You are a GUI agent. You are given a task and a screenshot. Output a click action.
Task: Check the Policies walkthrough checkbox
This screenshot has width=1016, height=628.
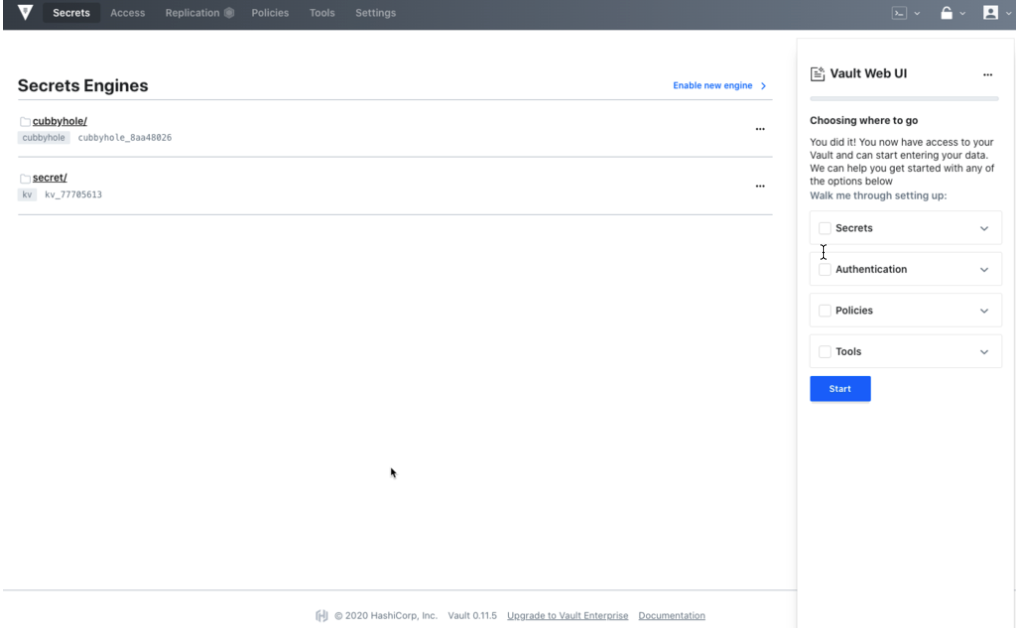(825, 310)
